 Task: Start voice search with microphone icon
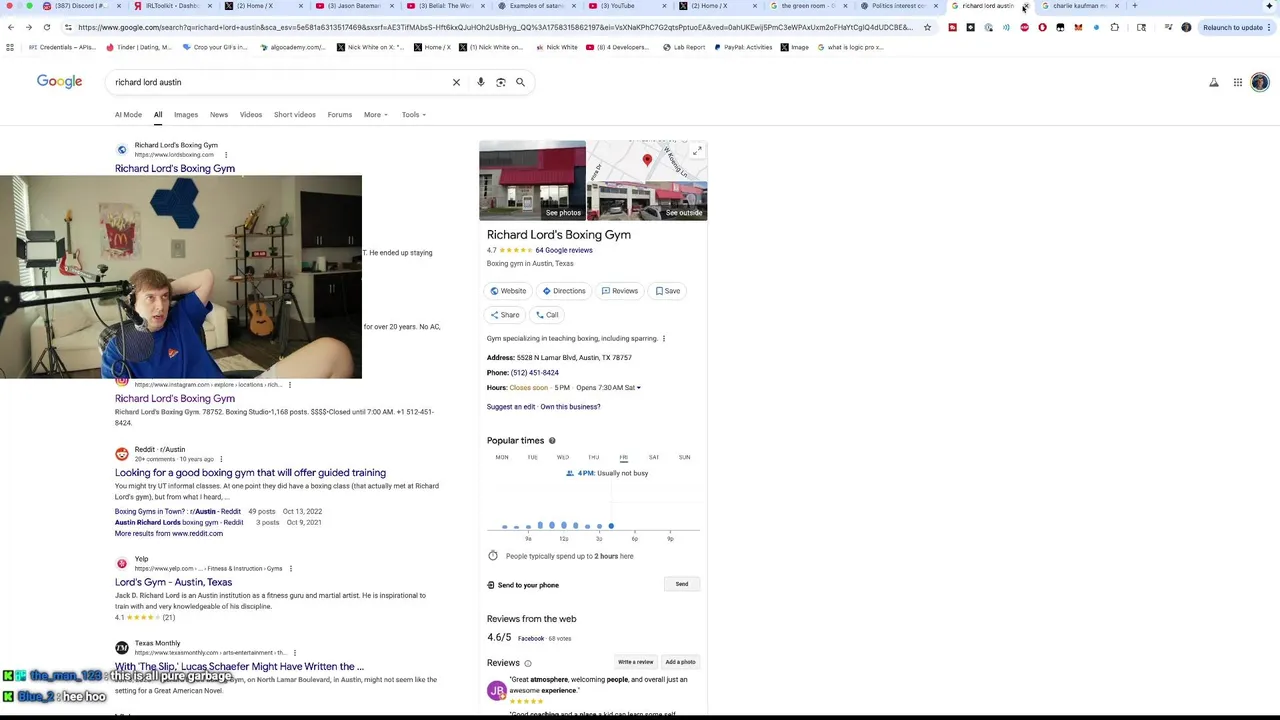tap(481, 82)
